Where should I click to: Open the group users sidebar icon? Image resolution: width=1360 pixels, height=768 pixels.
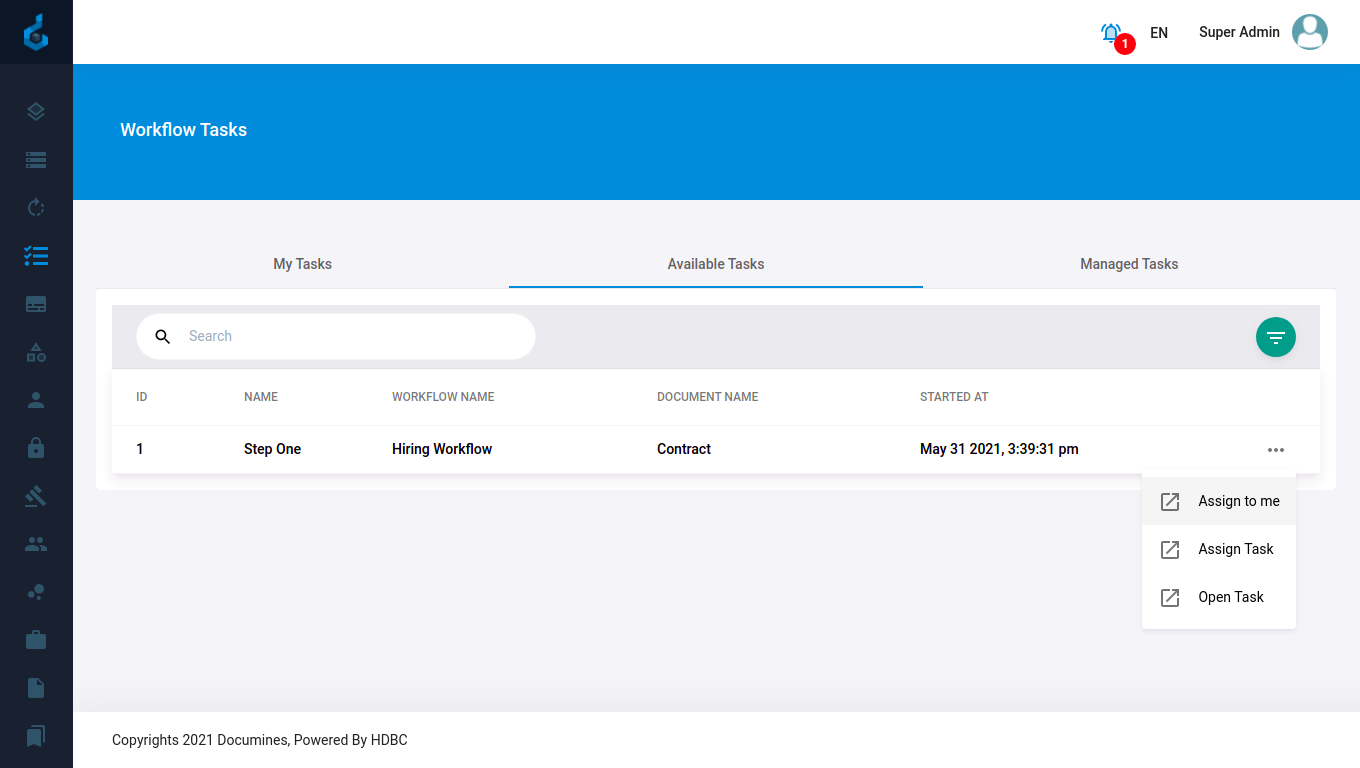click(x=36, y=544)
